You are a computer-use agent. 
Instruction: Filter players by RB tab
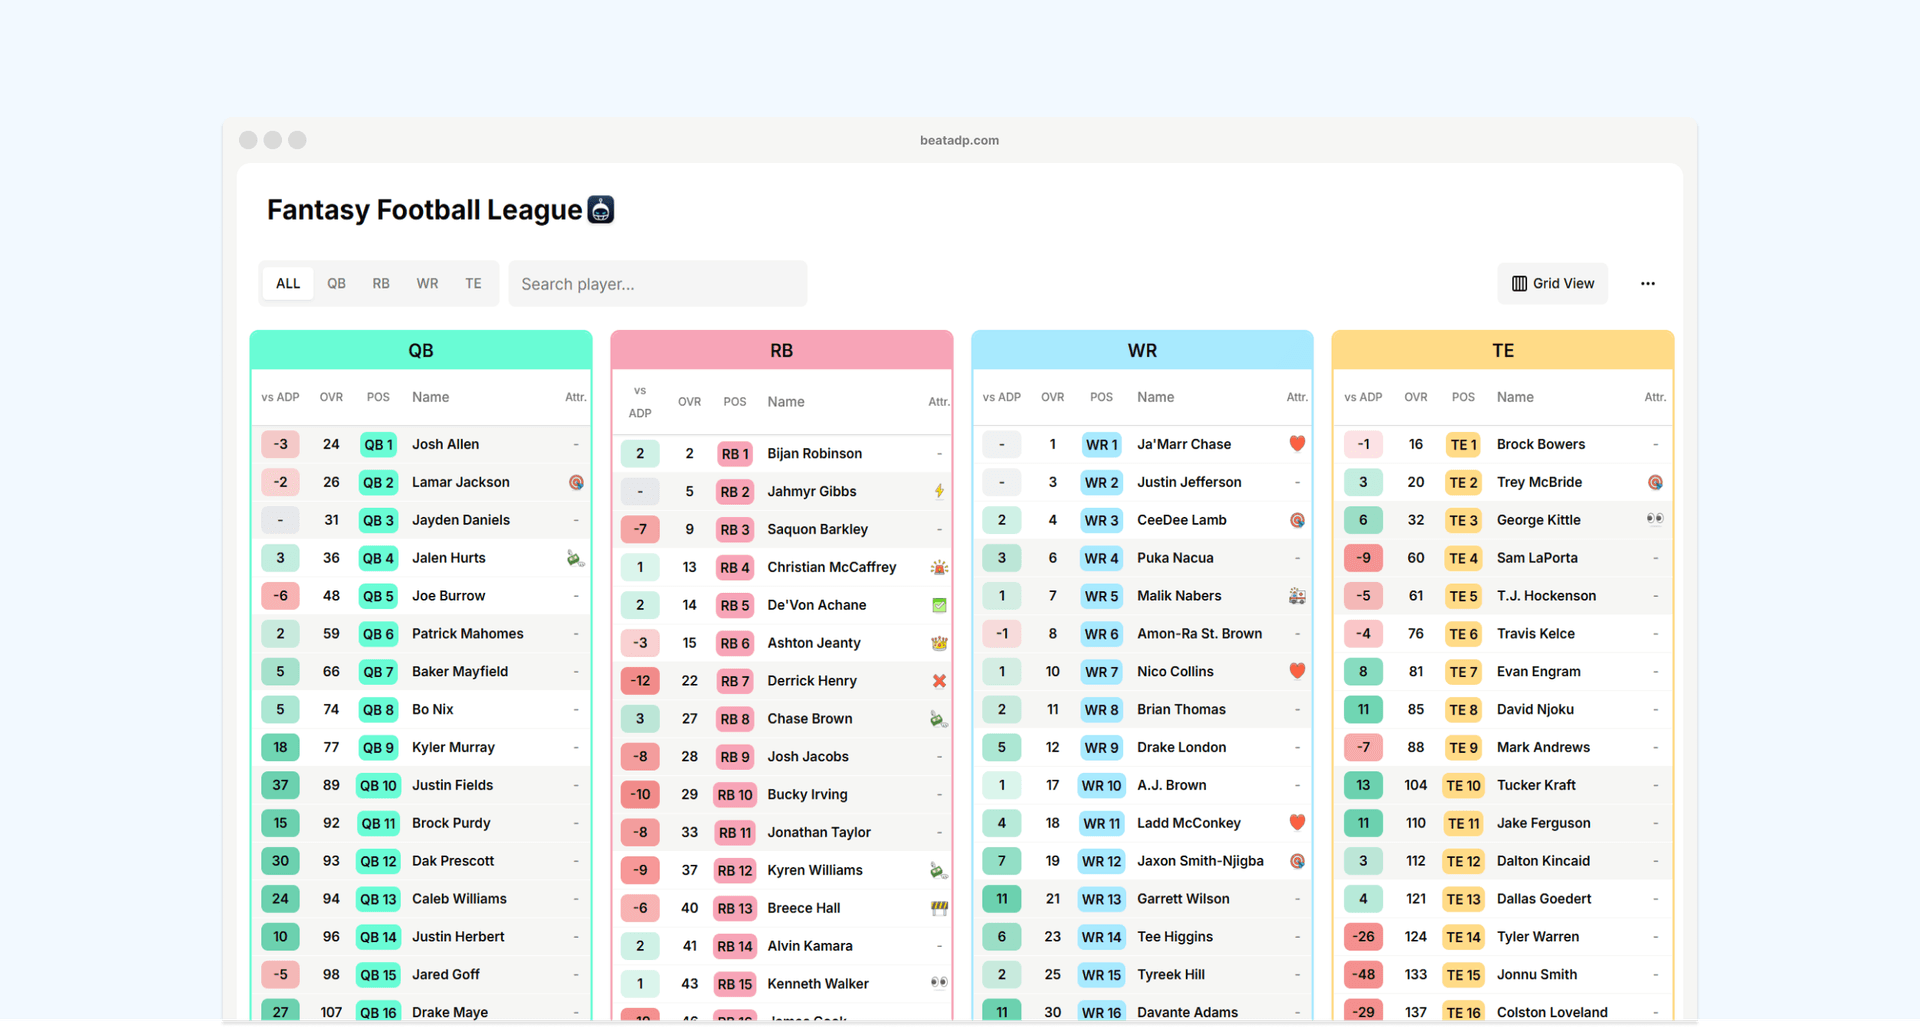381,284
